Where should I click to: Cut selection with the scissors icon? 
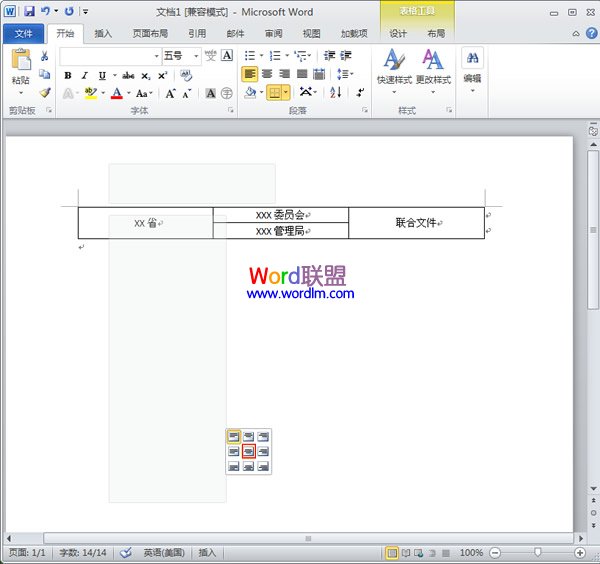[44, 56]
